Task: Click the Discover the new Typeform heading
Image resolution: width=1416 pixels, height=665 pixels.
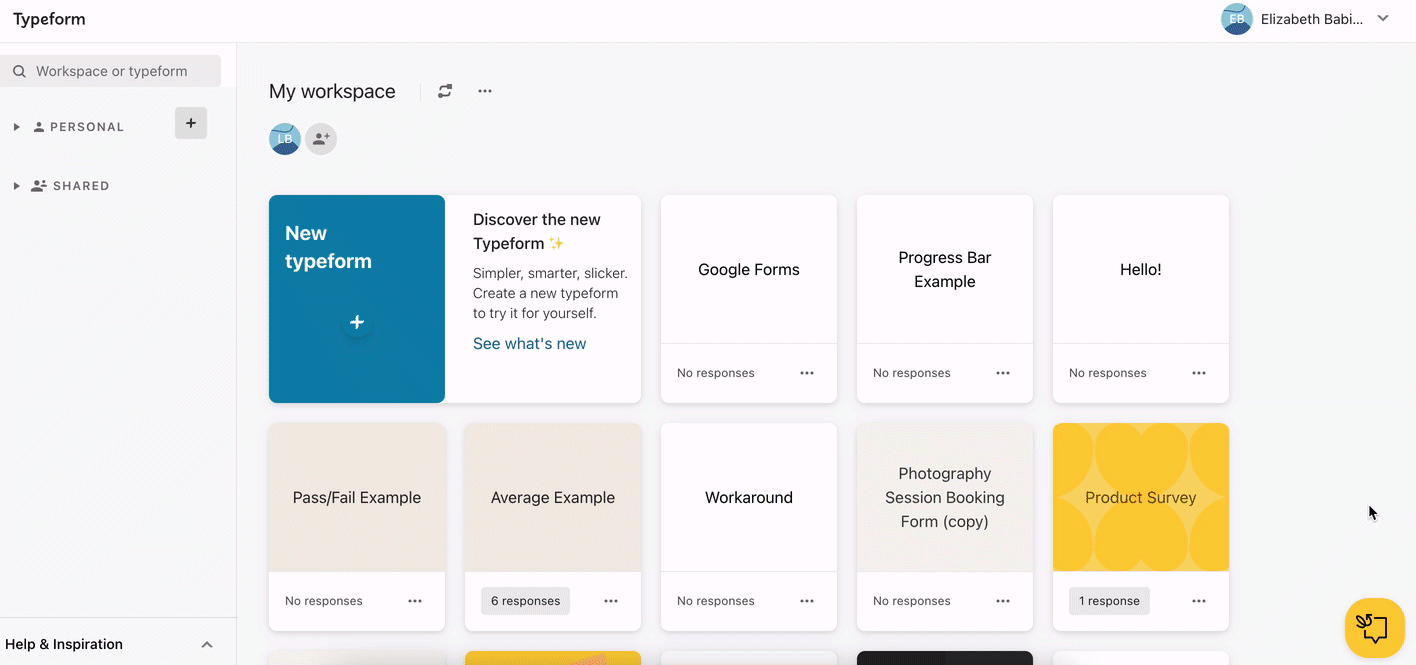Action: click(537, 232)
